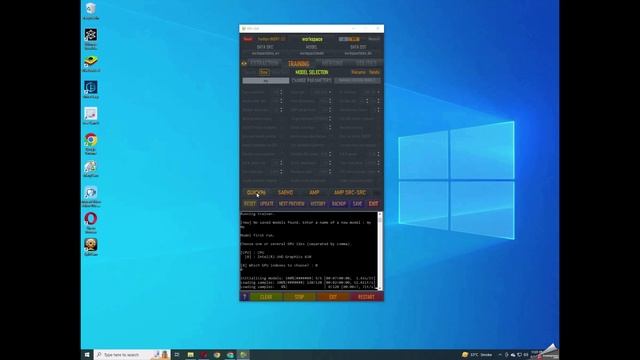Select the TRAINING tab
Viewport: 640px width, 360px height.
click(299, 63)
